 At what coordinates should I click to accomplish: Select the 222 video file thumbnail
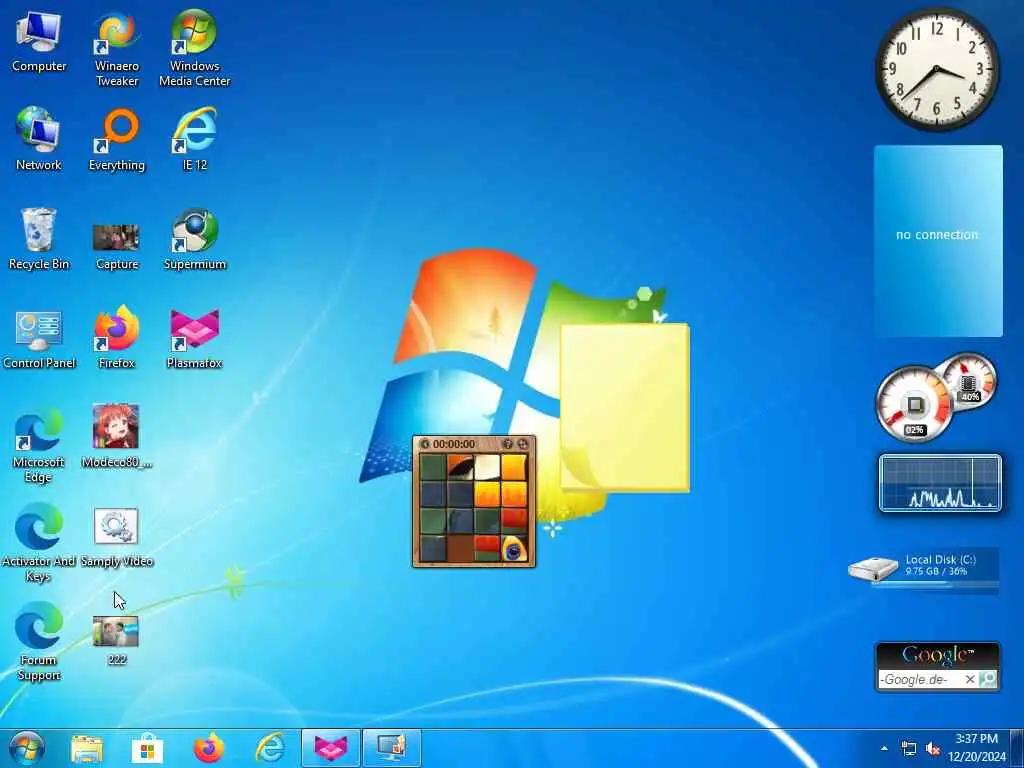117,640
